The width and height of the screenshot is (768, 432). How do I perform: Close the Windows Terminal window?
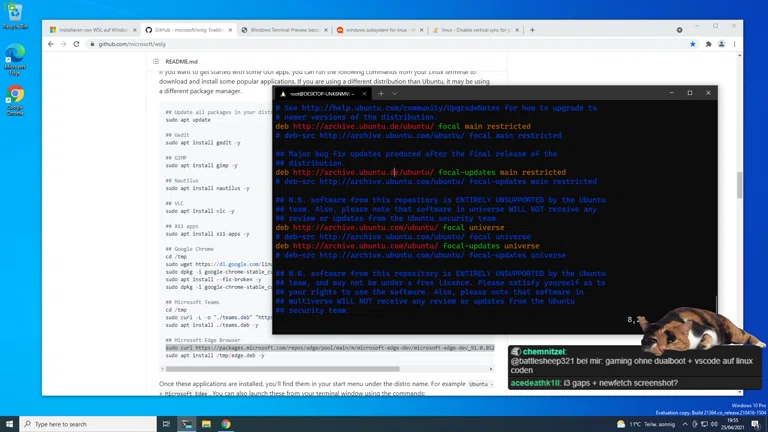(708, 93)
